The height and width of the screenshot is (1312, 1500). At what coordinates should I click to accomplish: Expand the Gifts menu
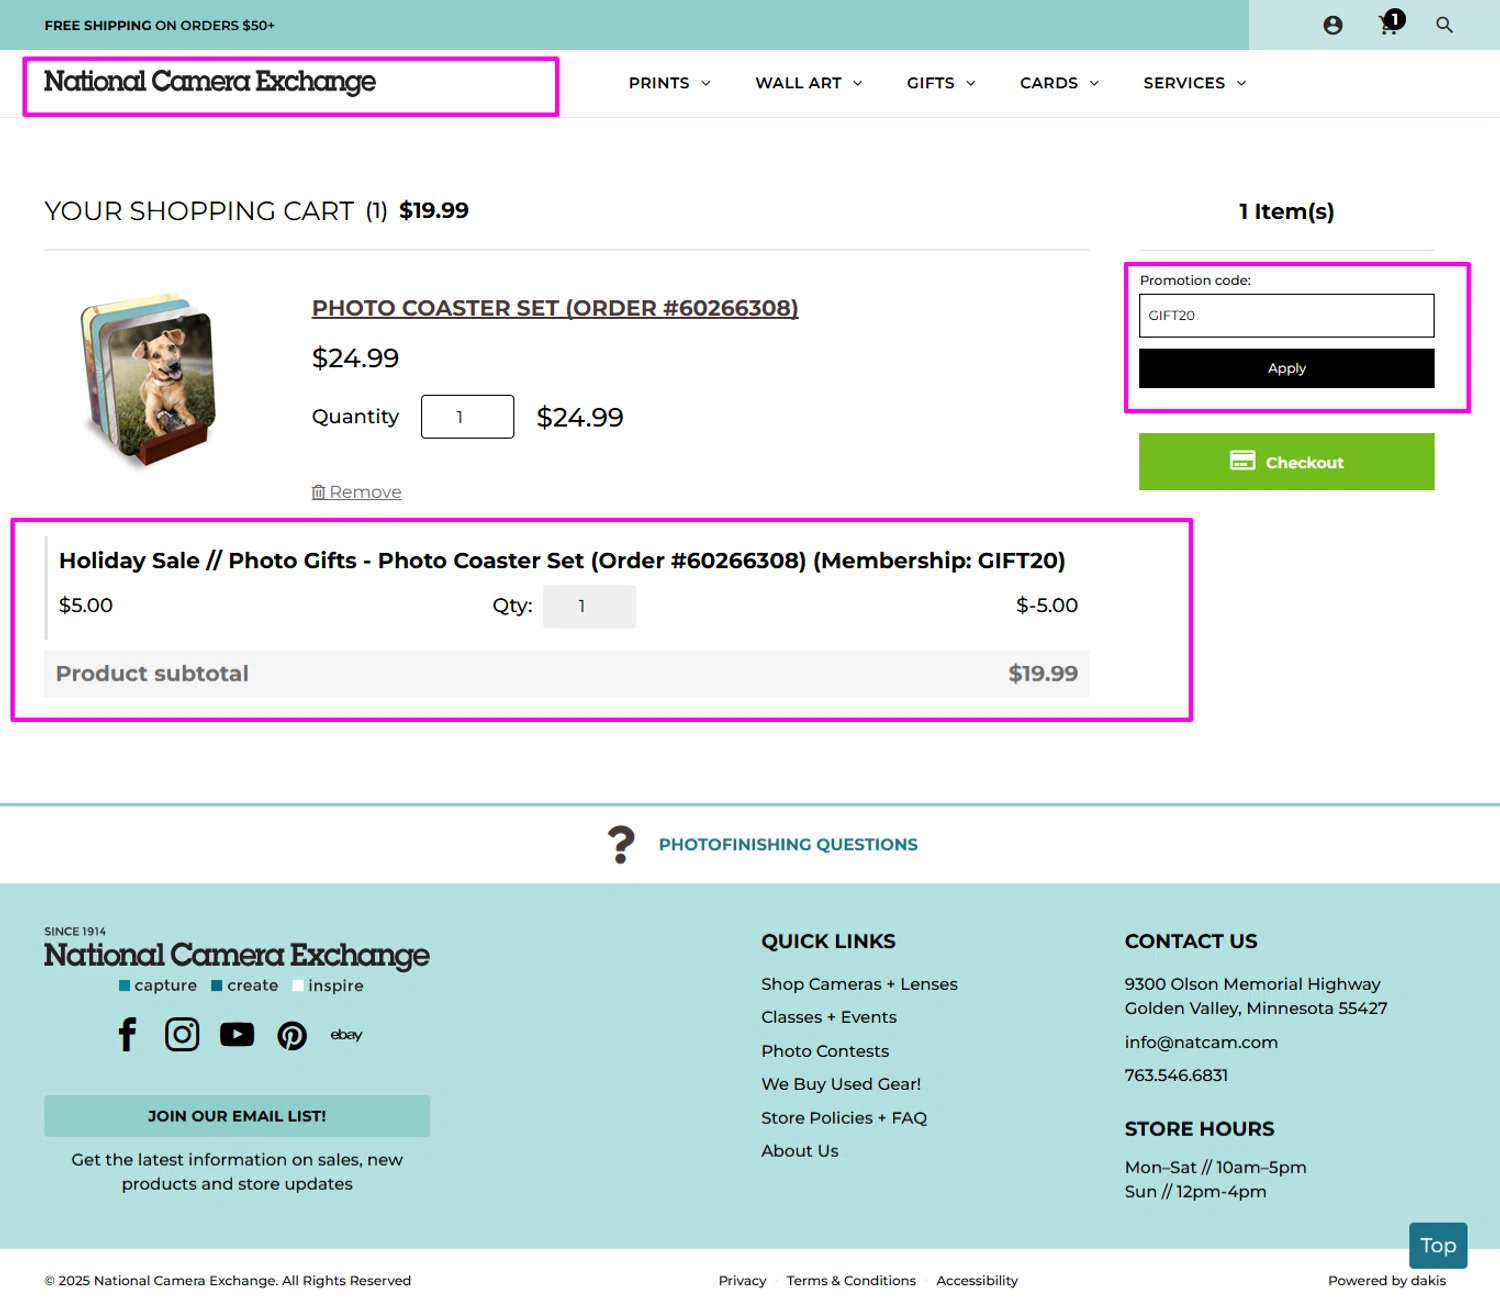(x=940, y=83)
